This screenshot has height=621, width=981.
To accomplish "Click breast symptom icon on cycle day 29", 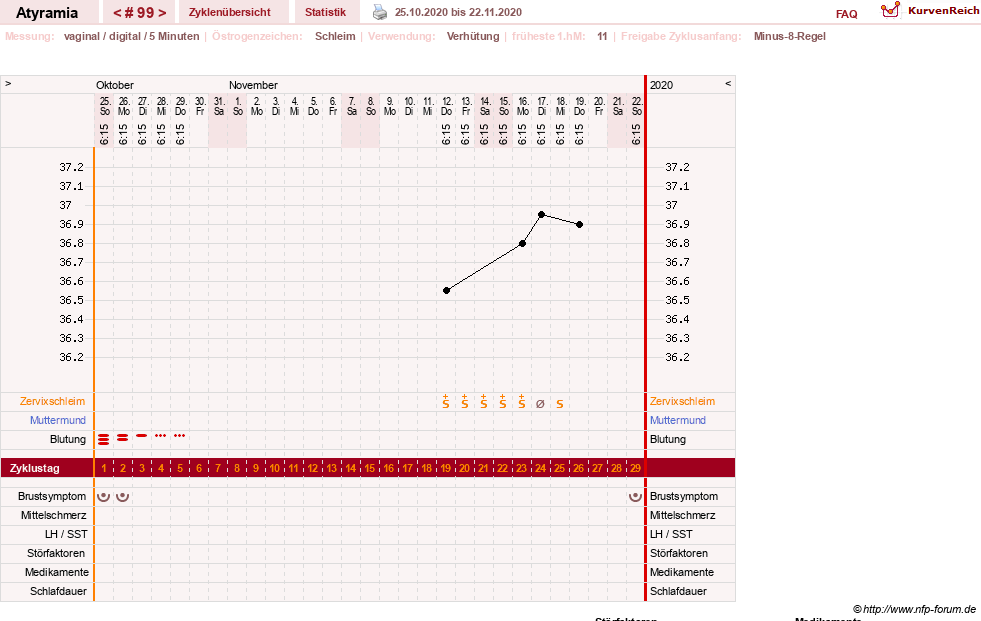I will pyautogui.click(x=635, y=497).
